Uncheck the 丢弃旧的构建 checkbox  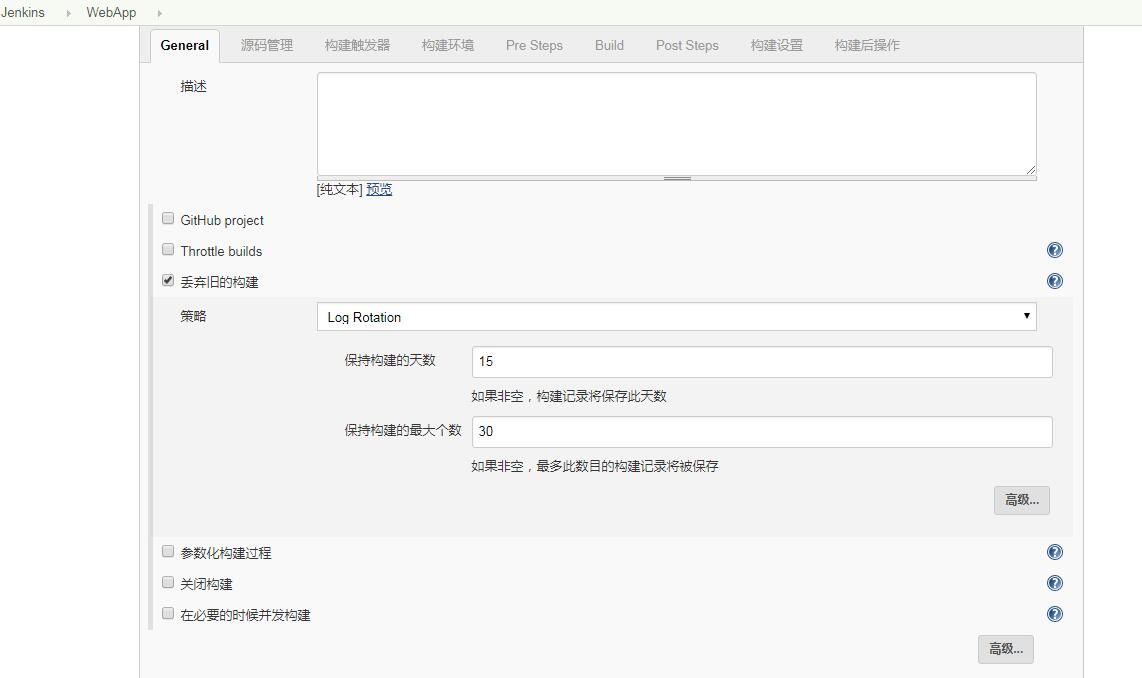[x=168, y=281]
